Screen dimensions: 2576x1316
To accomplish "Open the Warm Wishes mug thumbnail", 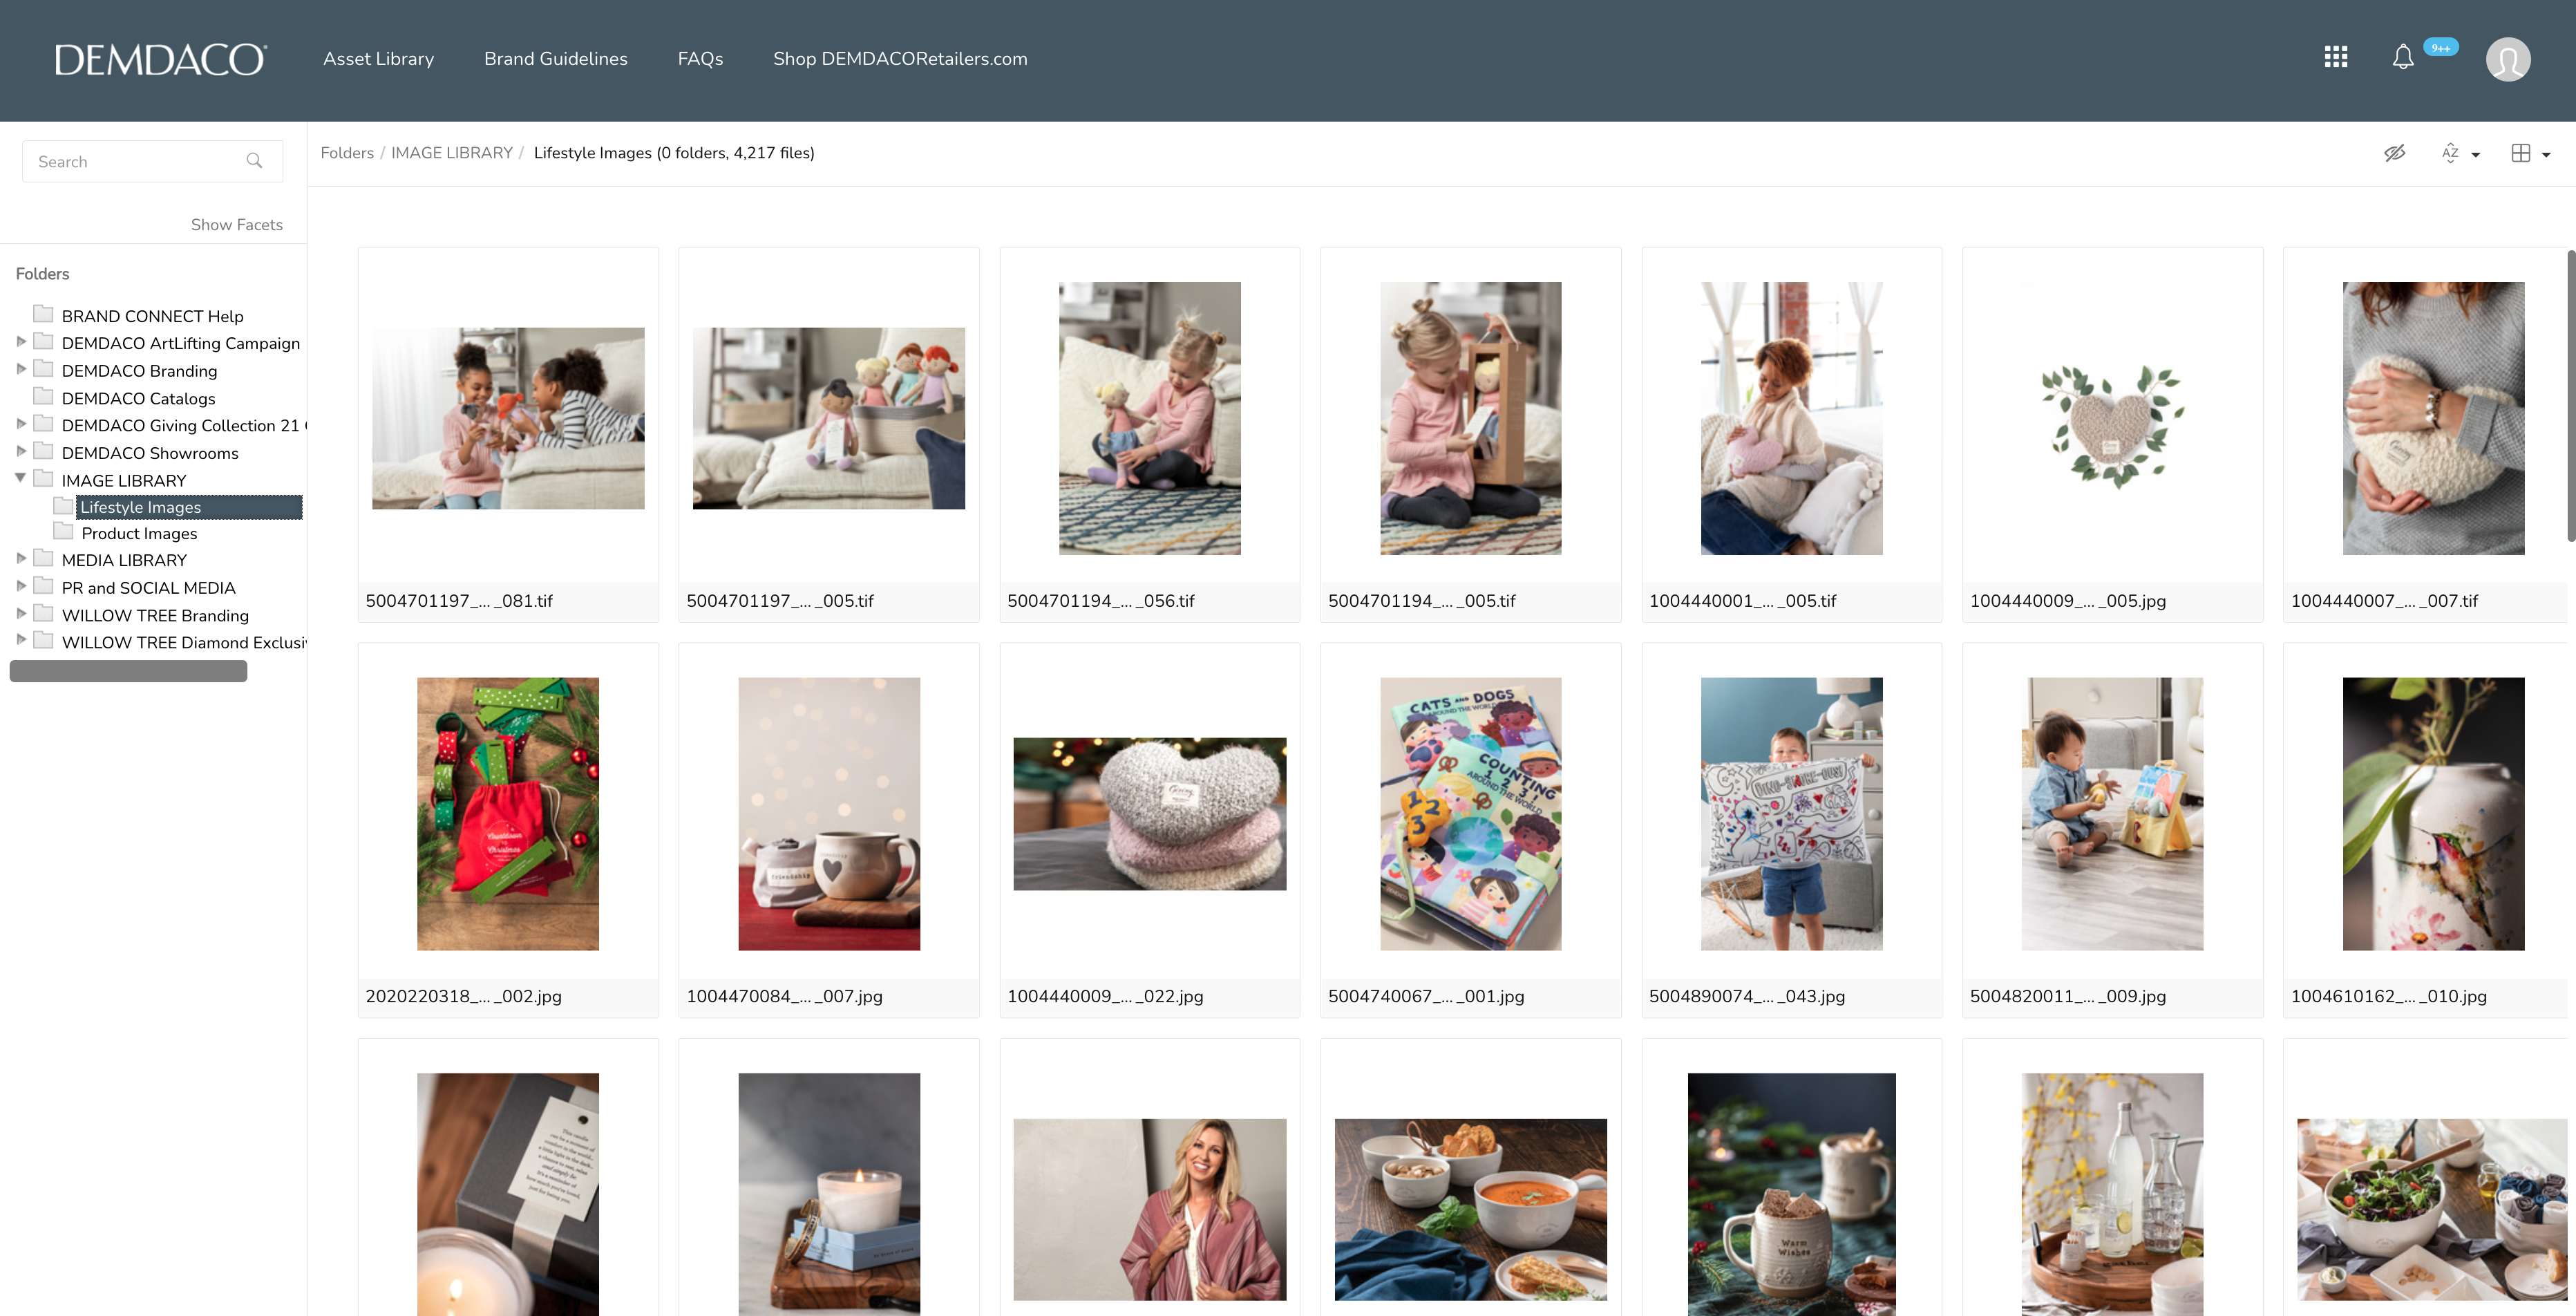I will pyautogui.click(x=1792, y=1194).
